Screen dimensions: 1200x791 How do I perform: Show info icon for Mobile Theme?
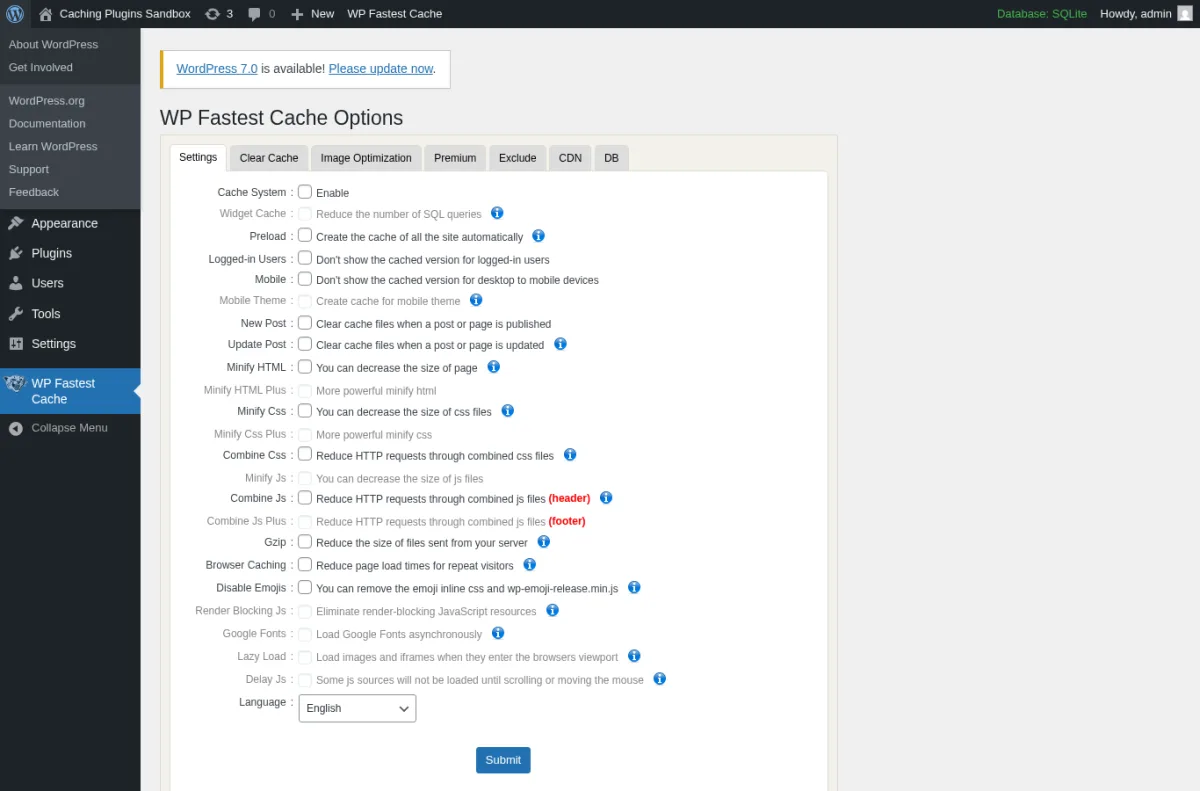(476, 300)
